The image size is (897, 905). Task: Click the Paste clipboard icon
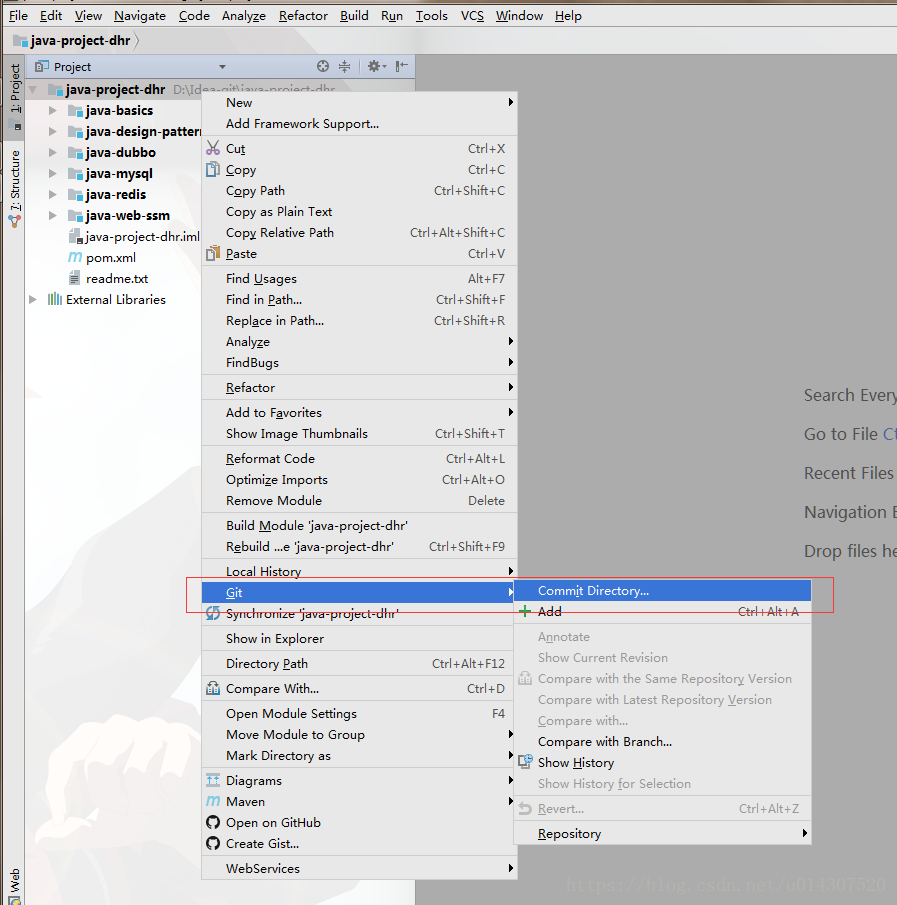(x=213, y=253)
